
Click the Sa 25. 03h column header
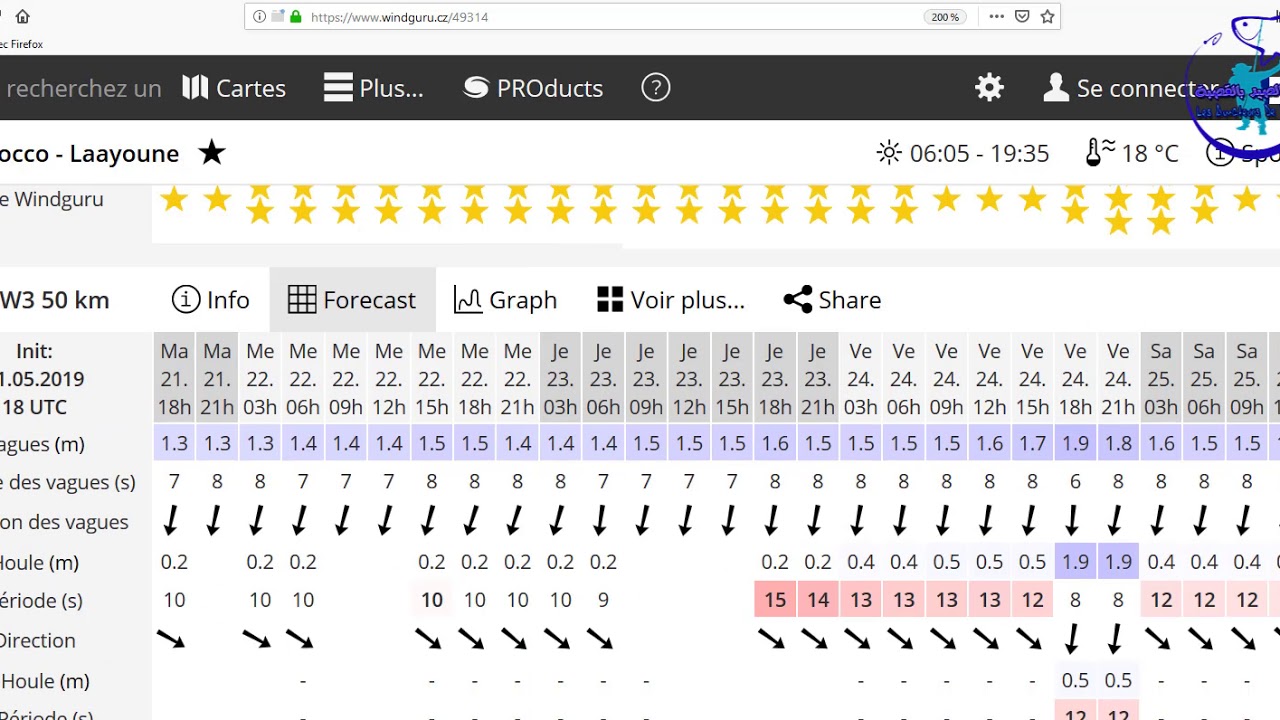click(x=1161, y=379)
